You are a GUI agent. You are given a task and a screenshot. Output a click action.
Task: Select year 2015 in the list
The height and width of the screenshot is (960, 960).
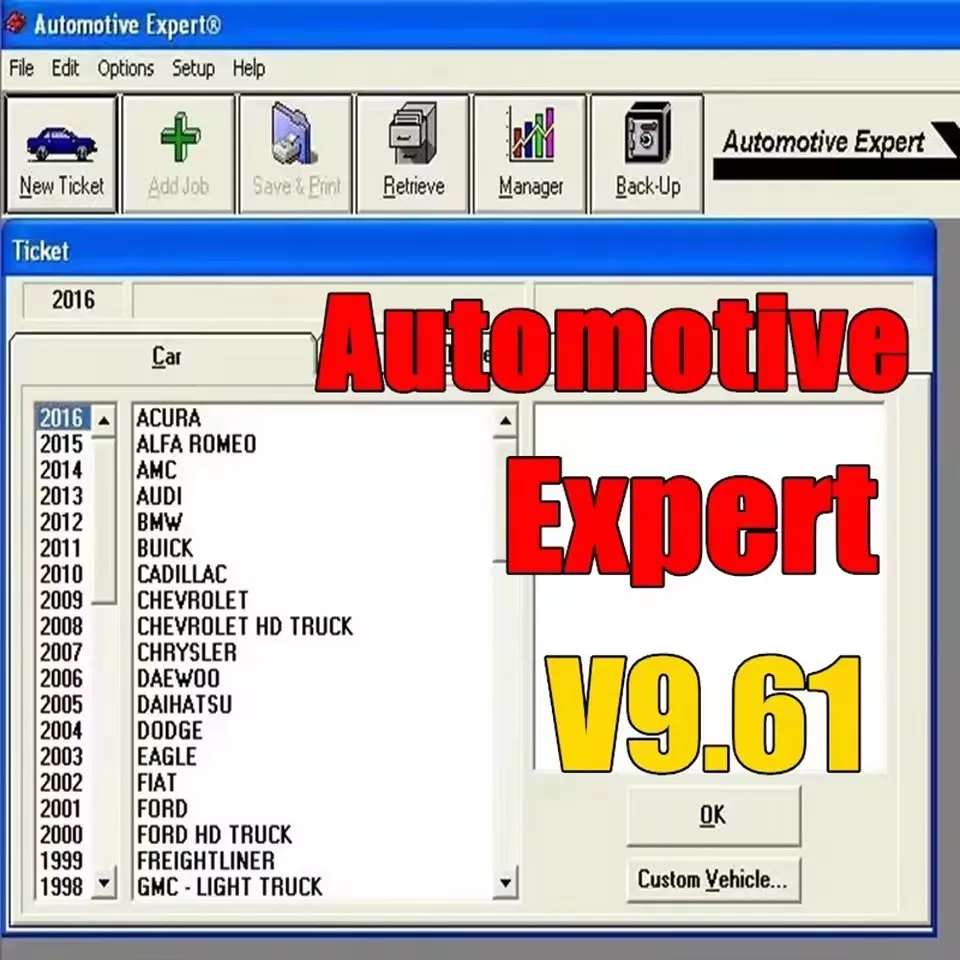(x=62, y=444)
